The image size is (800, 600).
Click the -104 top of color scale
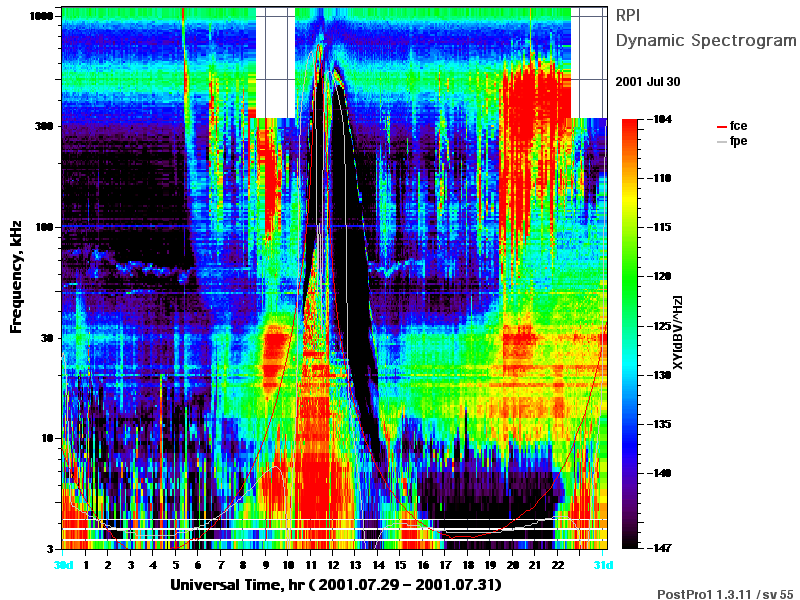tap(660, 119)
